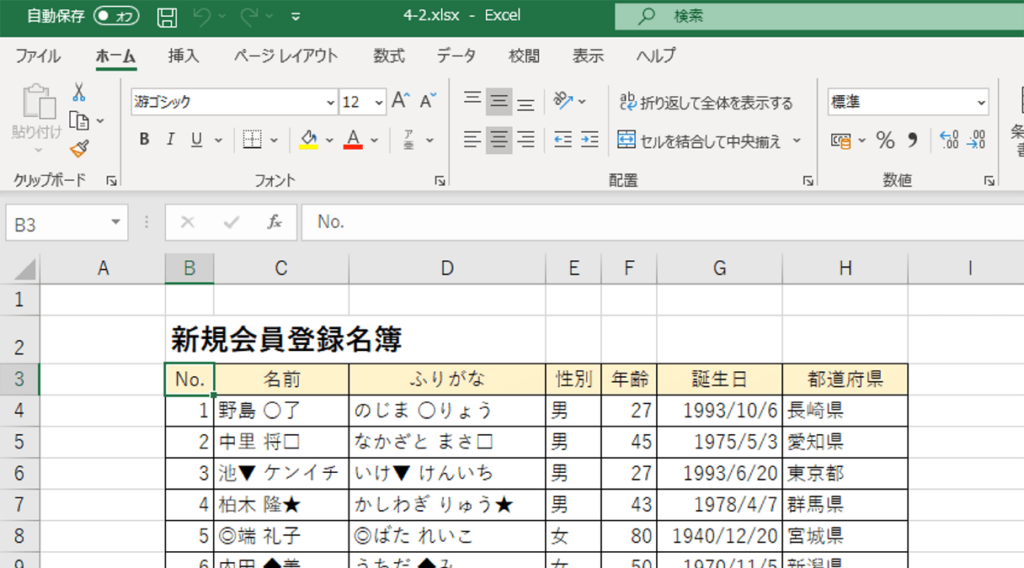
Task: Toggle Middle Align button
Action: click(x=499, y=101)
